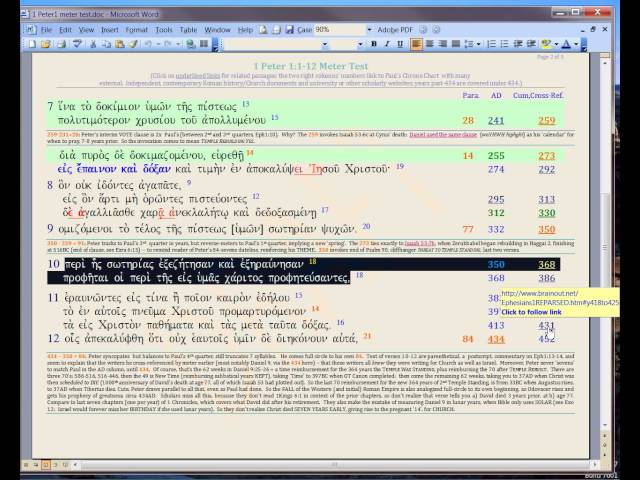Open the 'Daniel used the same clause' link
The height and width of the screenshot is (480, 640).
coord(443,135)
